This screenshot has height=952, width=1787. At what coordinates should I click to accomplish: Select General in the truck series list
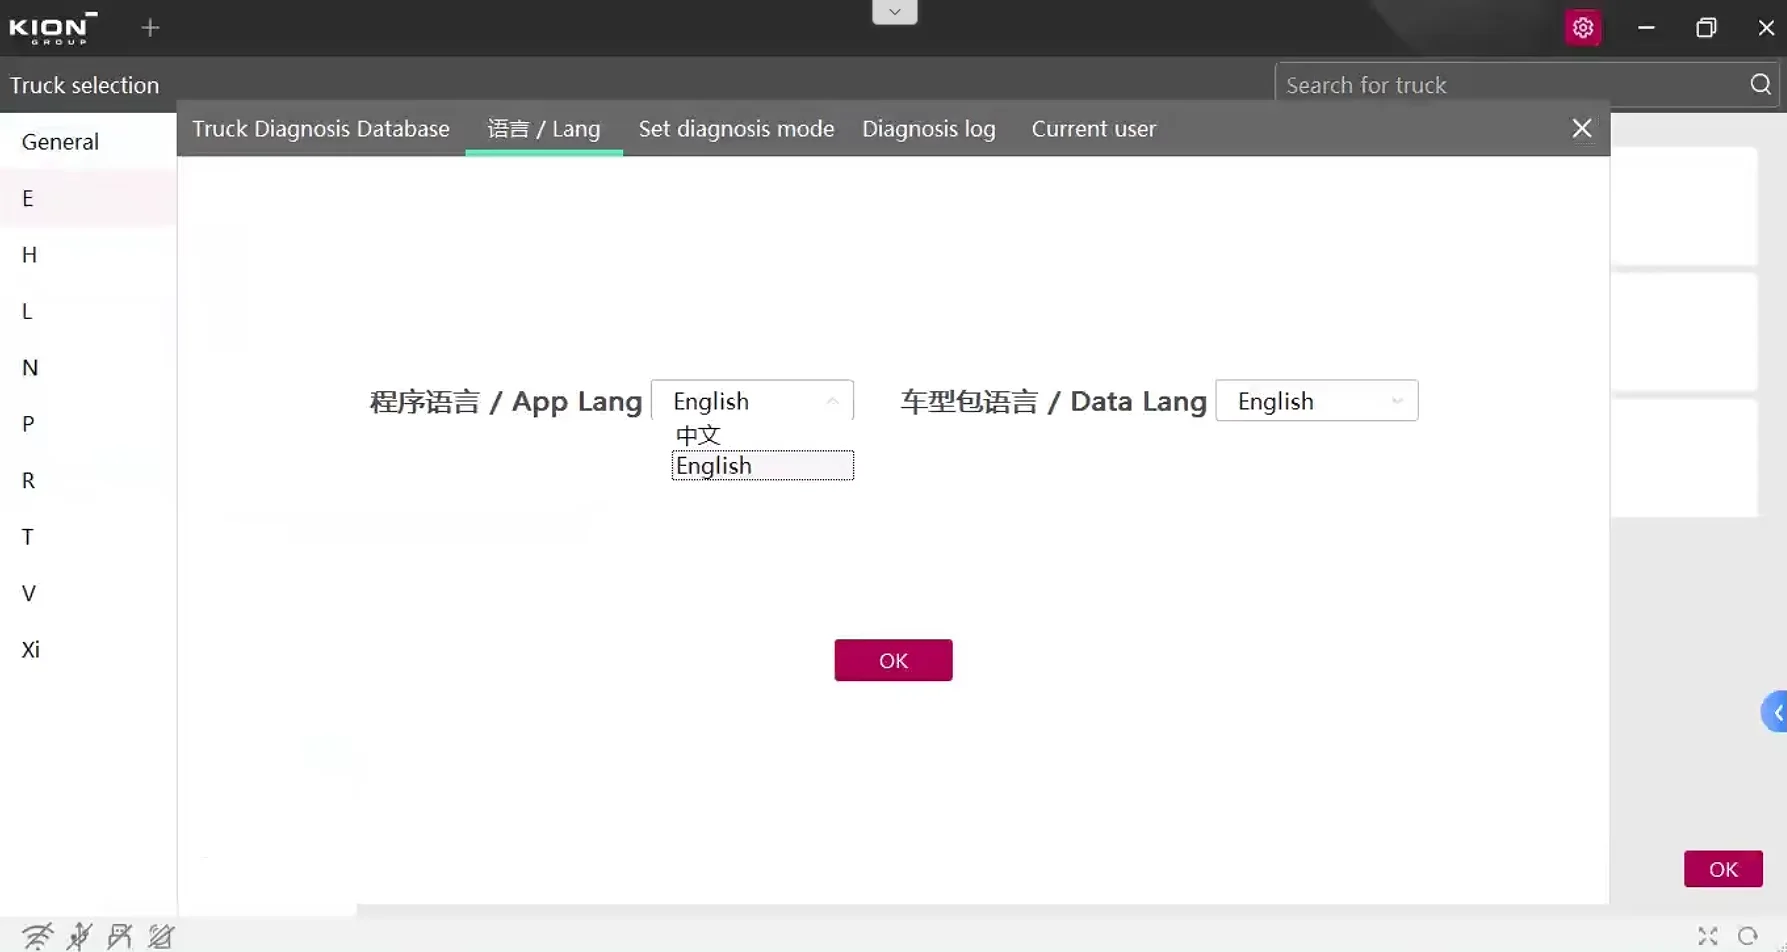[x=88, y=142]
